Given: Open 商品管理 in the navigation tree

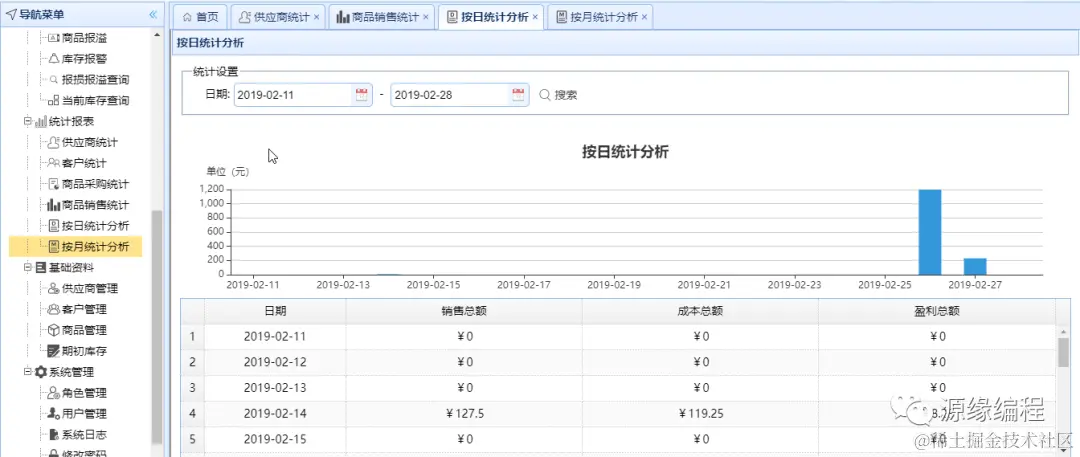Looking at the screenshot, I should (77, 330).
